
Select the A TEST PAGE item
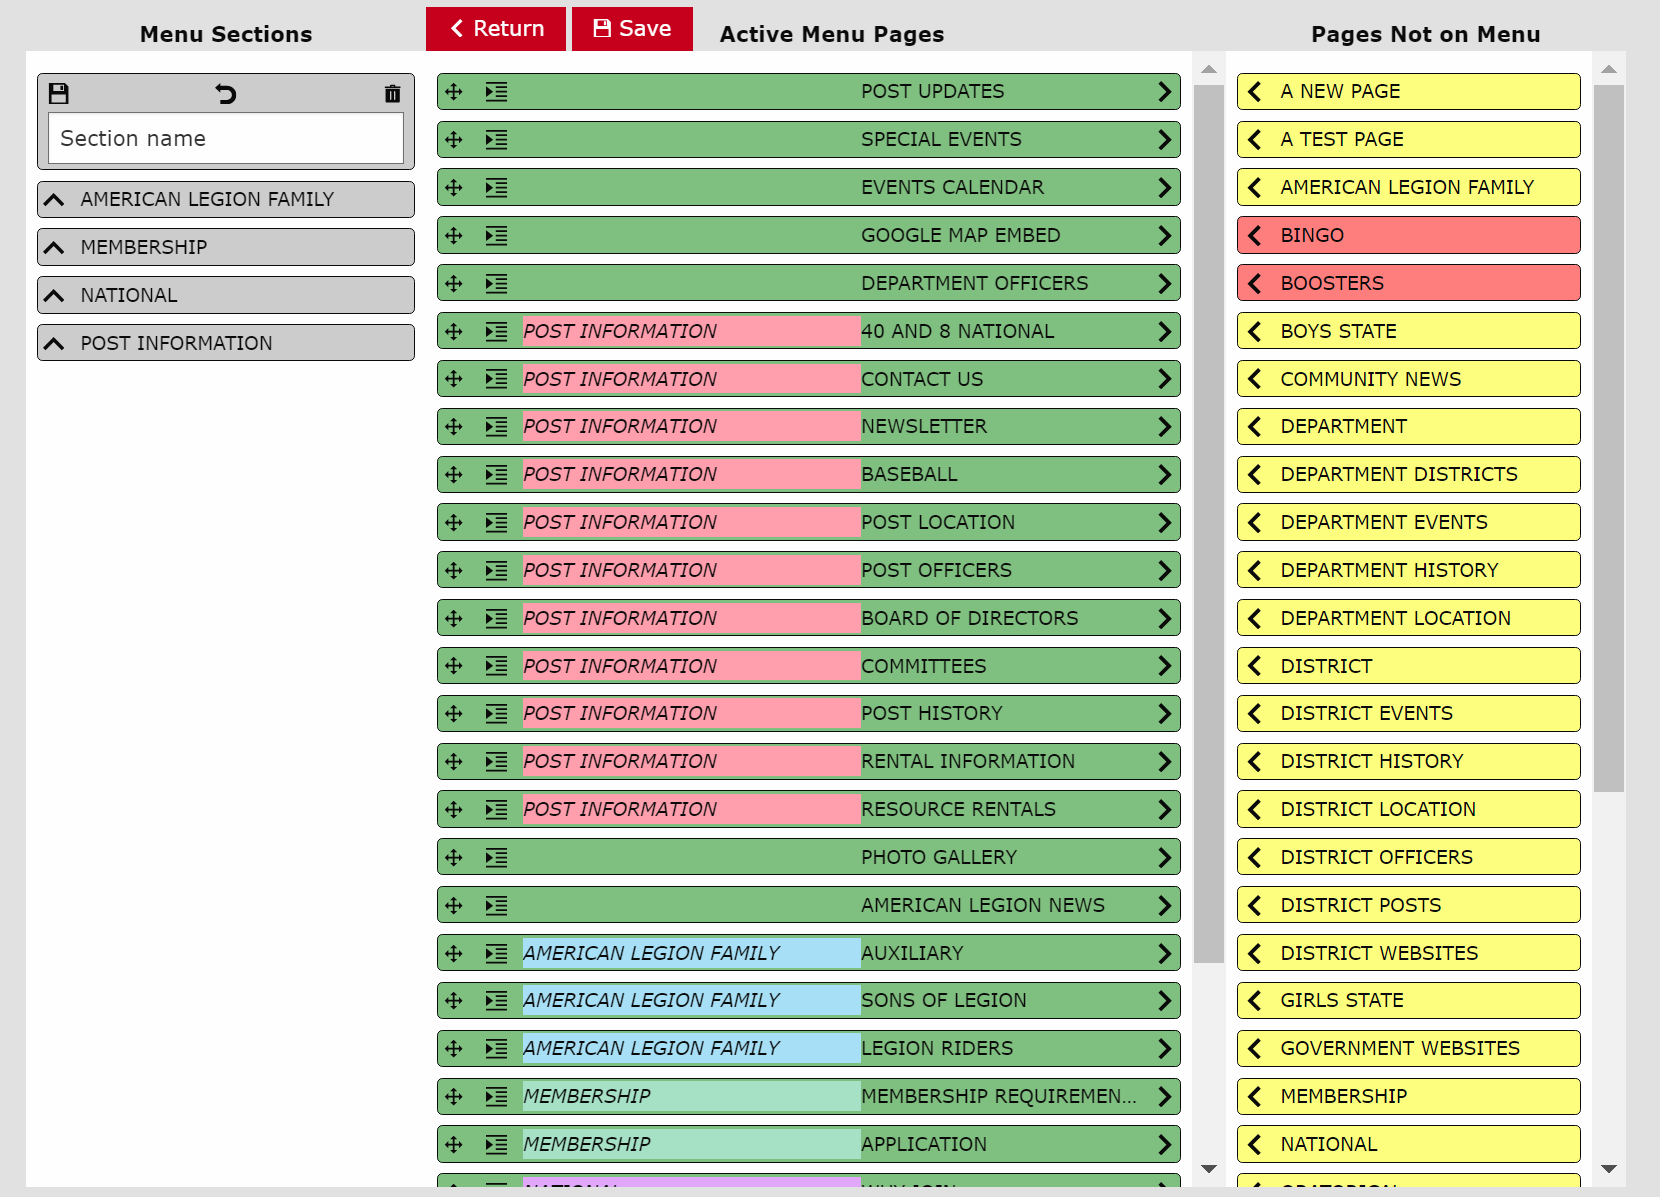pyautogui.click(x=1409, y=140)
